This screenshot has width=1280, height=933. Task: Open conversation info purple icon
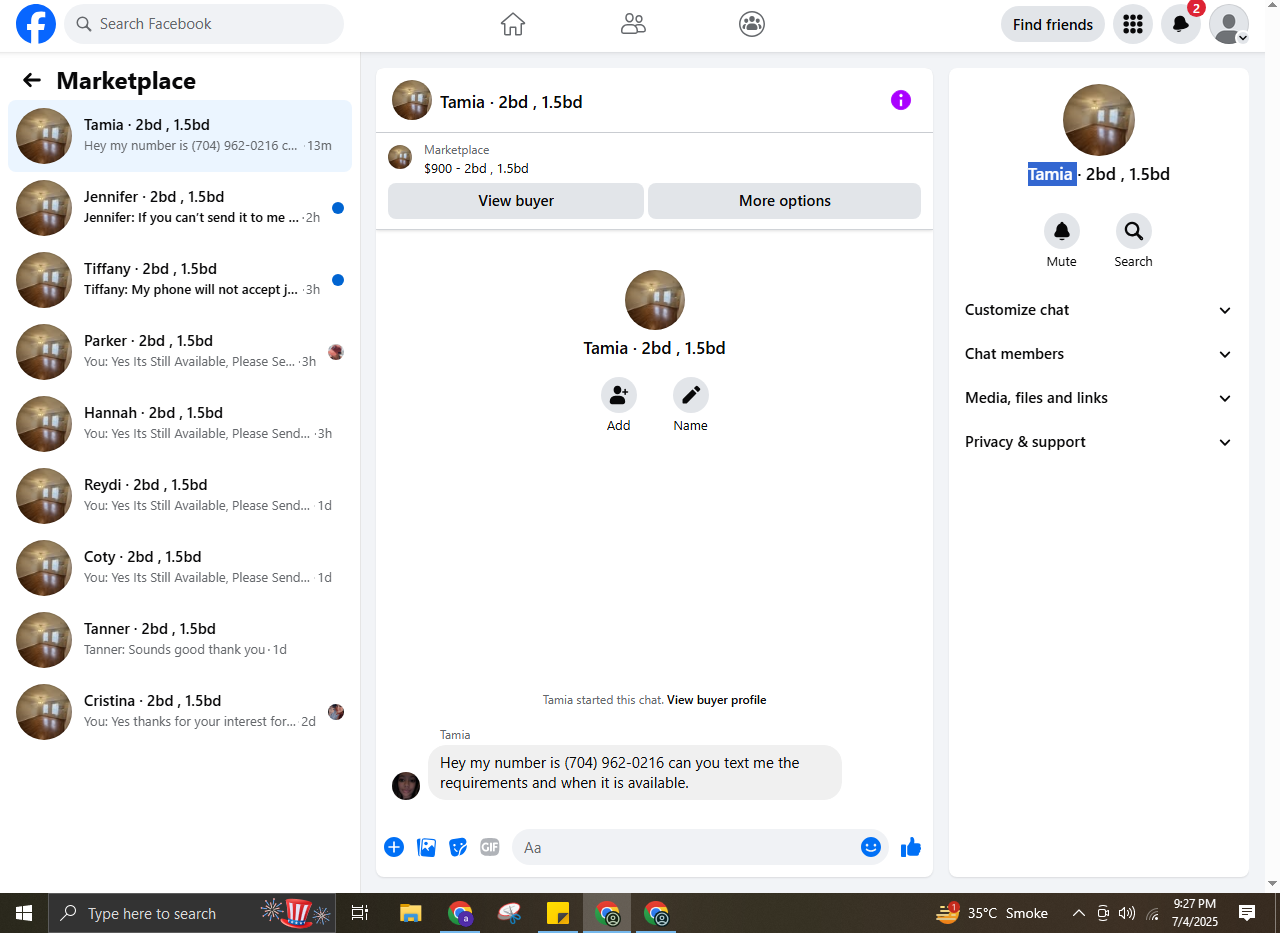901,100
